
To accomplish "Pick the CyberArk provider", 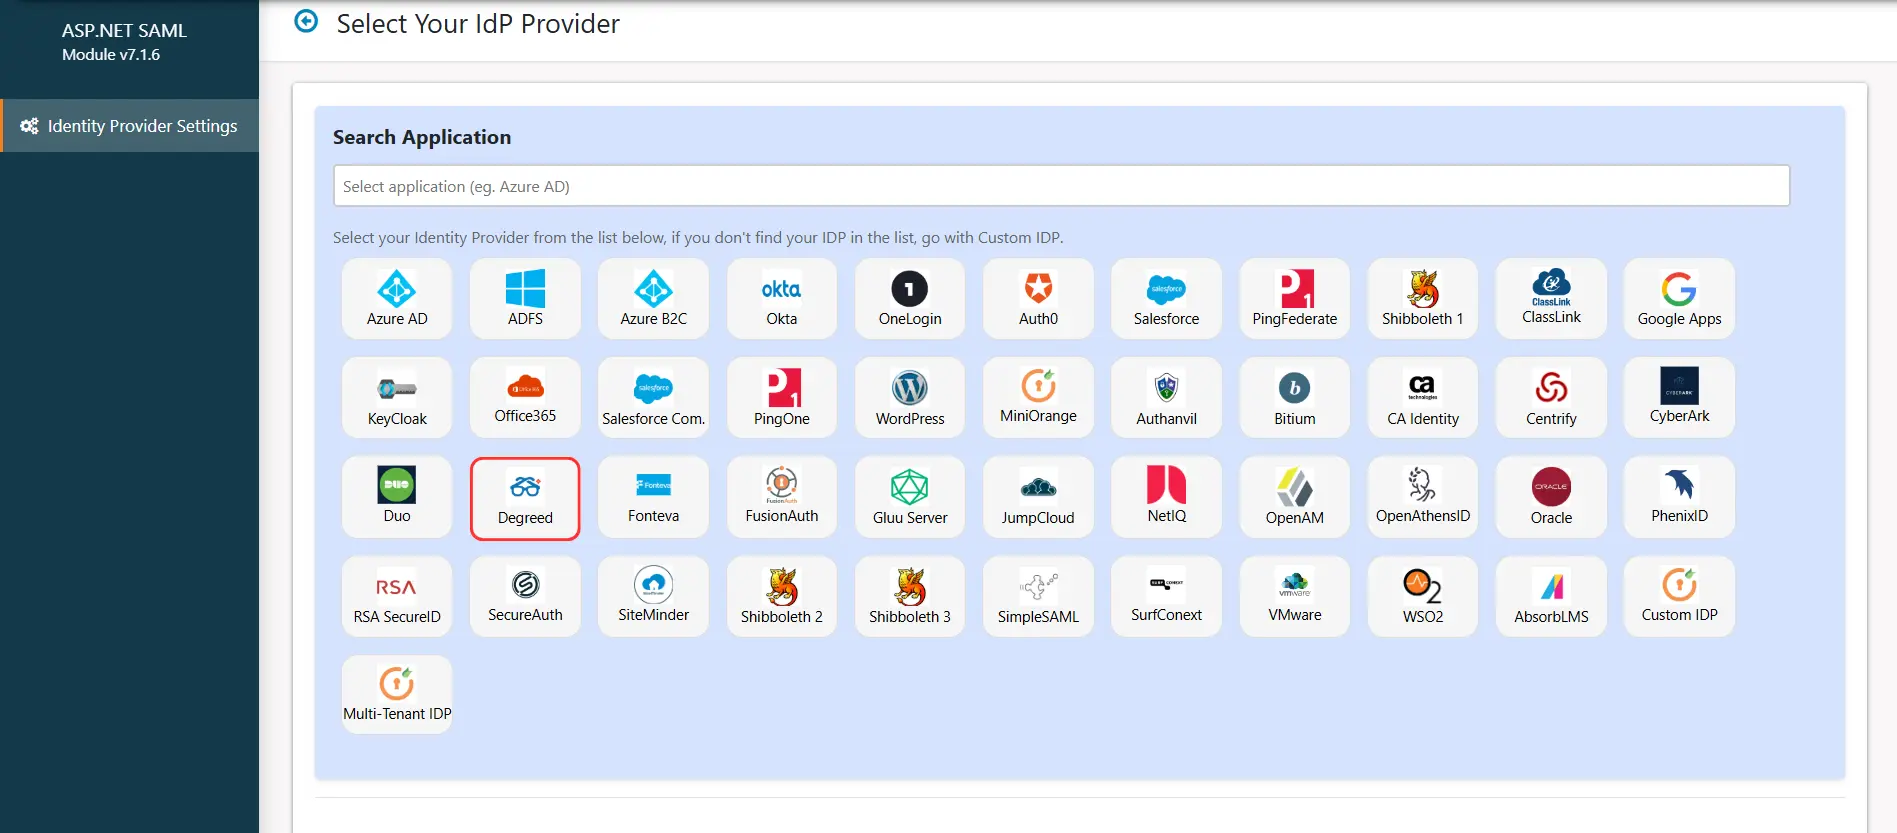I will (x=1679, y=397).
